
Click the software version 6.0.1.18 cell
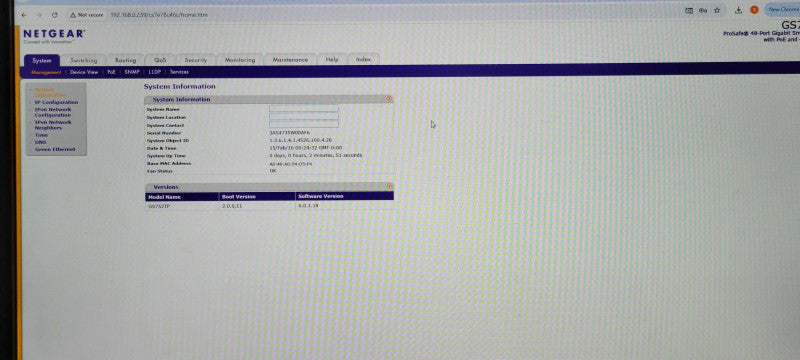tap(308, 205)
